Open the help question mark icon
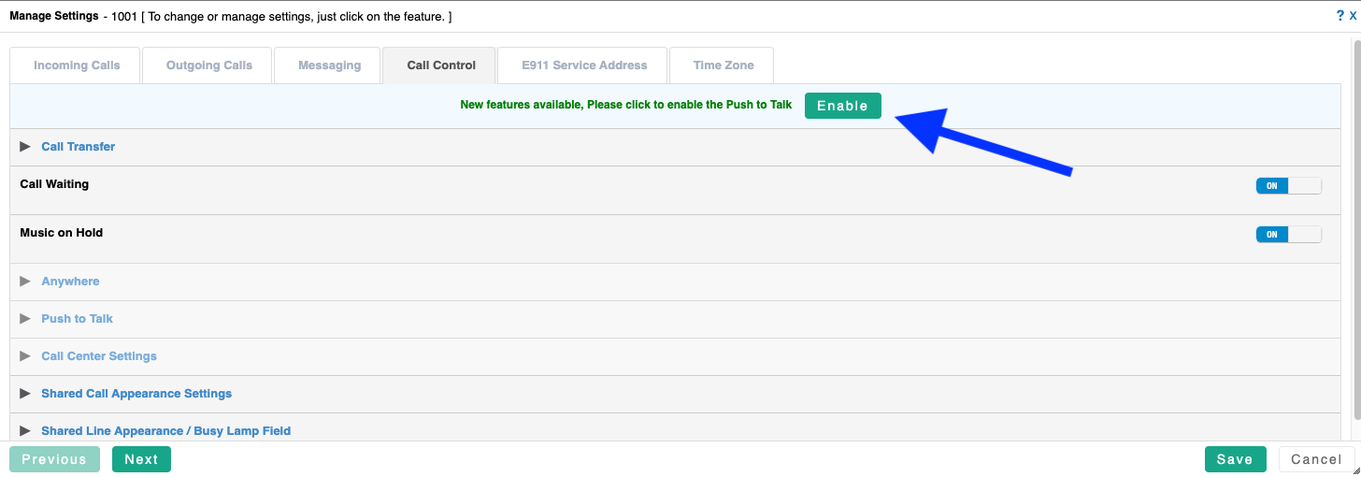This screenshot has width=1361, height=477. coord(1340,16)
